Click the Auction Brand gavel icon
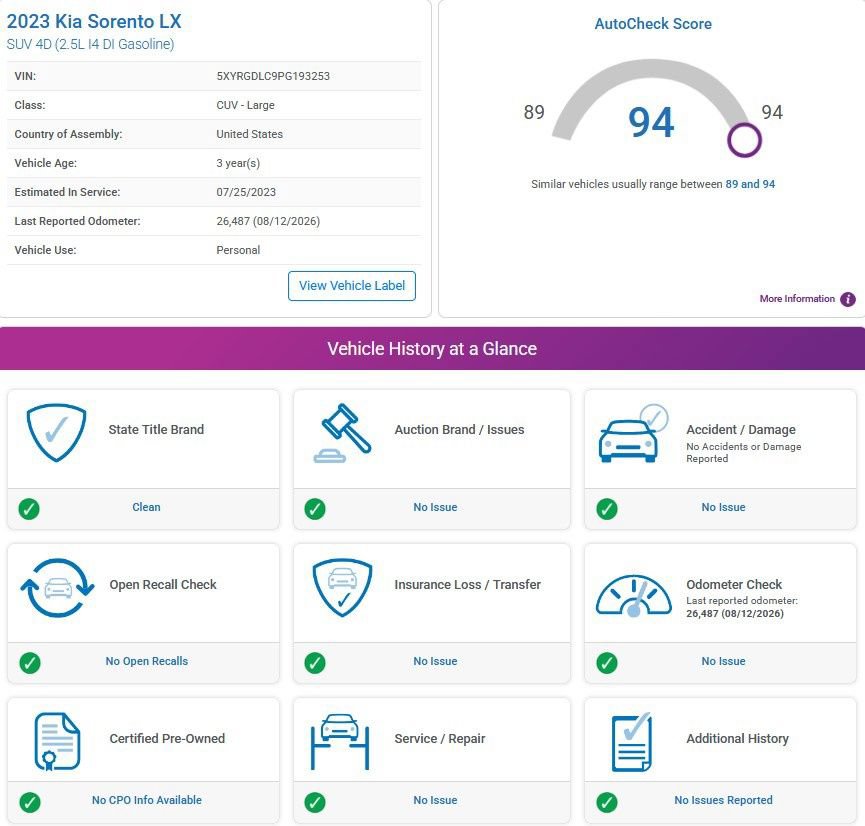The image size is (865, 826). point(342,433)
